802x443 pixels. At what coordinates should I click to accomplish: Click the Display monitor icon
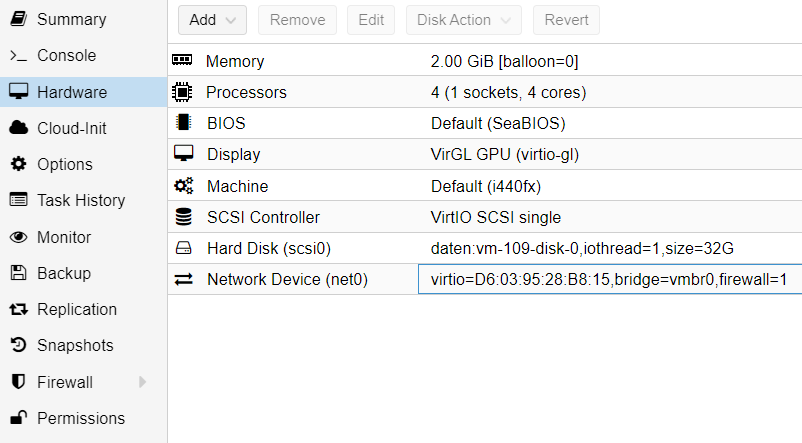pyautogui.click(x=182, y=154)
